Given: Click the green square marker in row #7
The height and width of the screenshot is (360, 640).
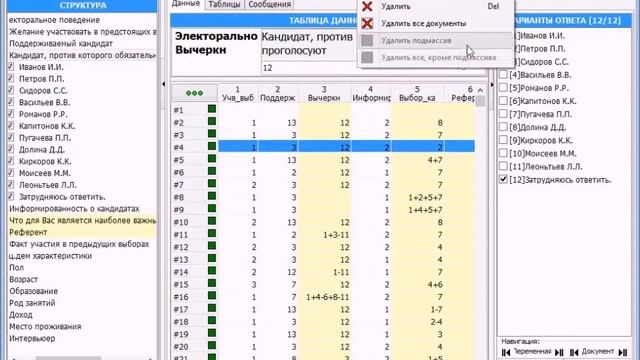Looking at the screenshot, I should point(212,183).
